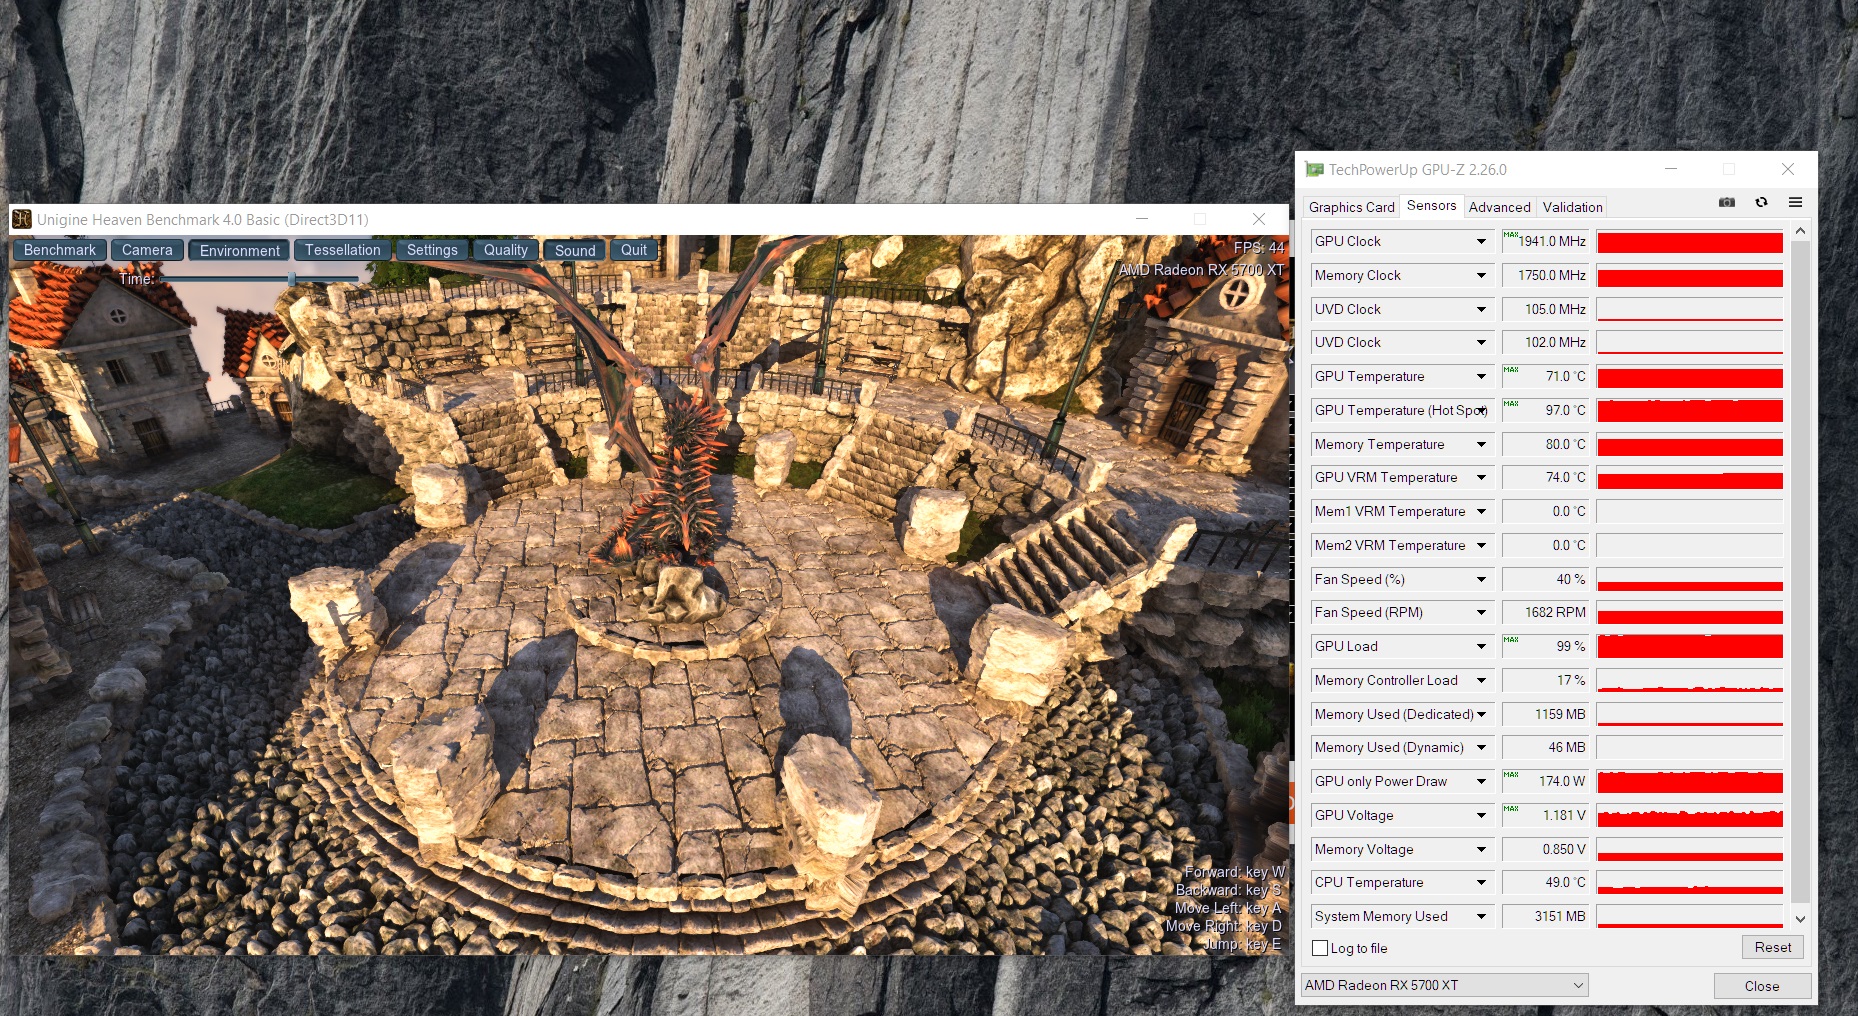Click the Reset button in GPU-Z
This screenshot has width=1858, height=1016.
click(x=1773, y=947)
